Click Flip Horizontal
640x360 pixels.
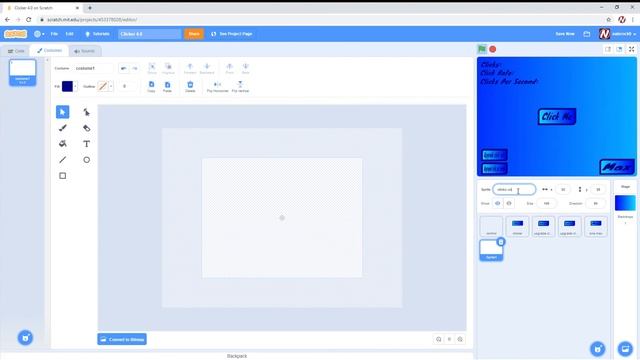[x=218, y=87]
